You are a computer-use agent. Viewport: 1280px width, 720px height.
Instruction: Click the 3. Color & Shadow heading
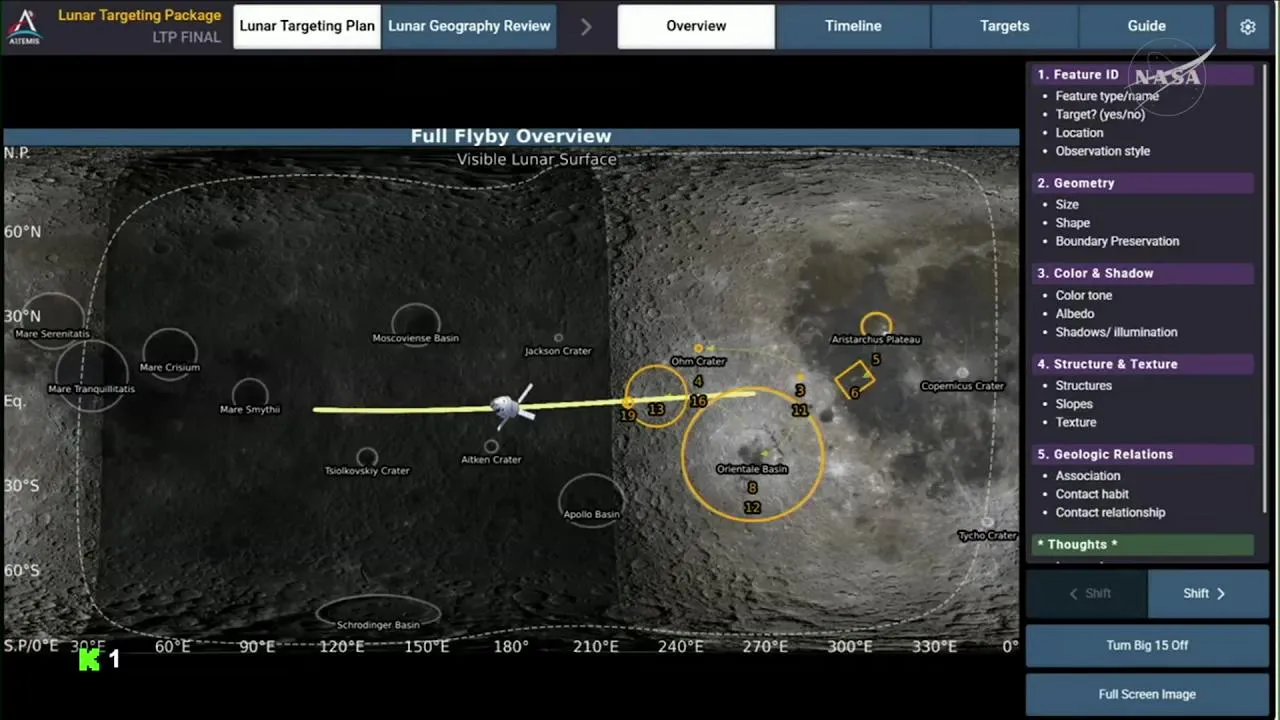click(x=1143, y=273)
